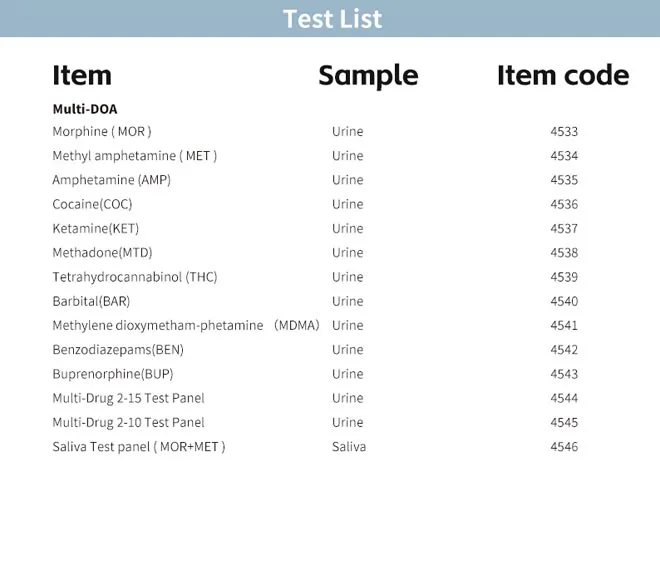The height and width of the screenshot is (580, 660).
Task: Click the Amphetamine (AMP) entry
Action: [111, 180]
